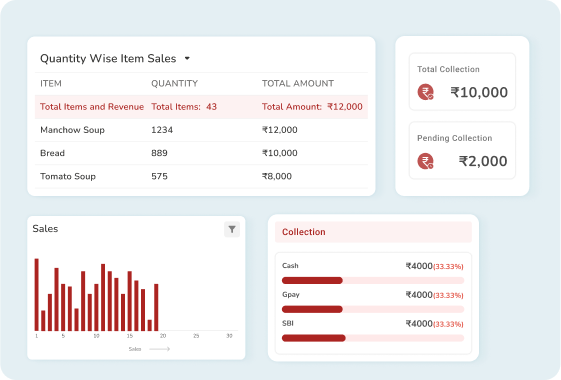Click the tallest first bar in Sales chart
This screenshot has width=561, height=380.
(x=36, y=294)
